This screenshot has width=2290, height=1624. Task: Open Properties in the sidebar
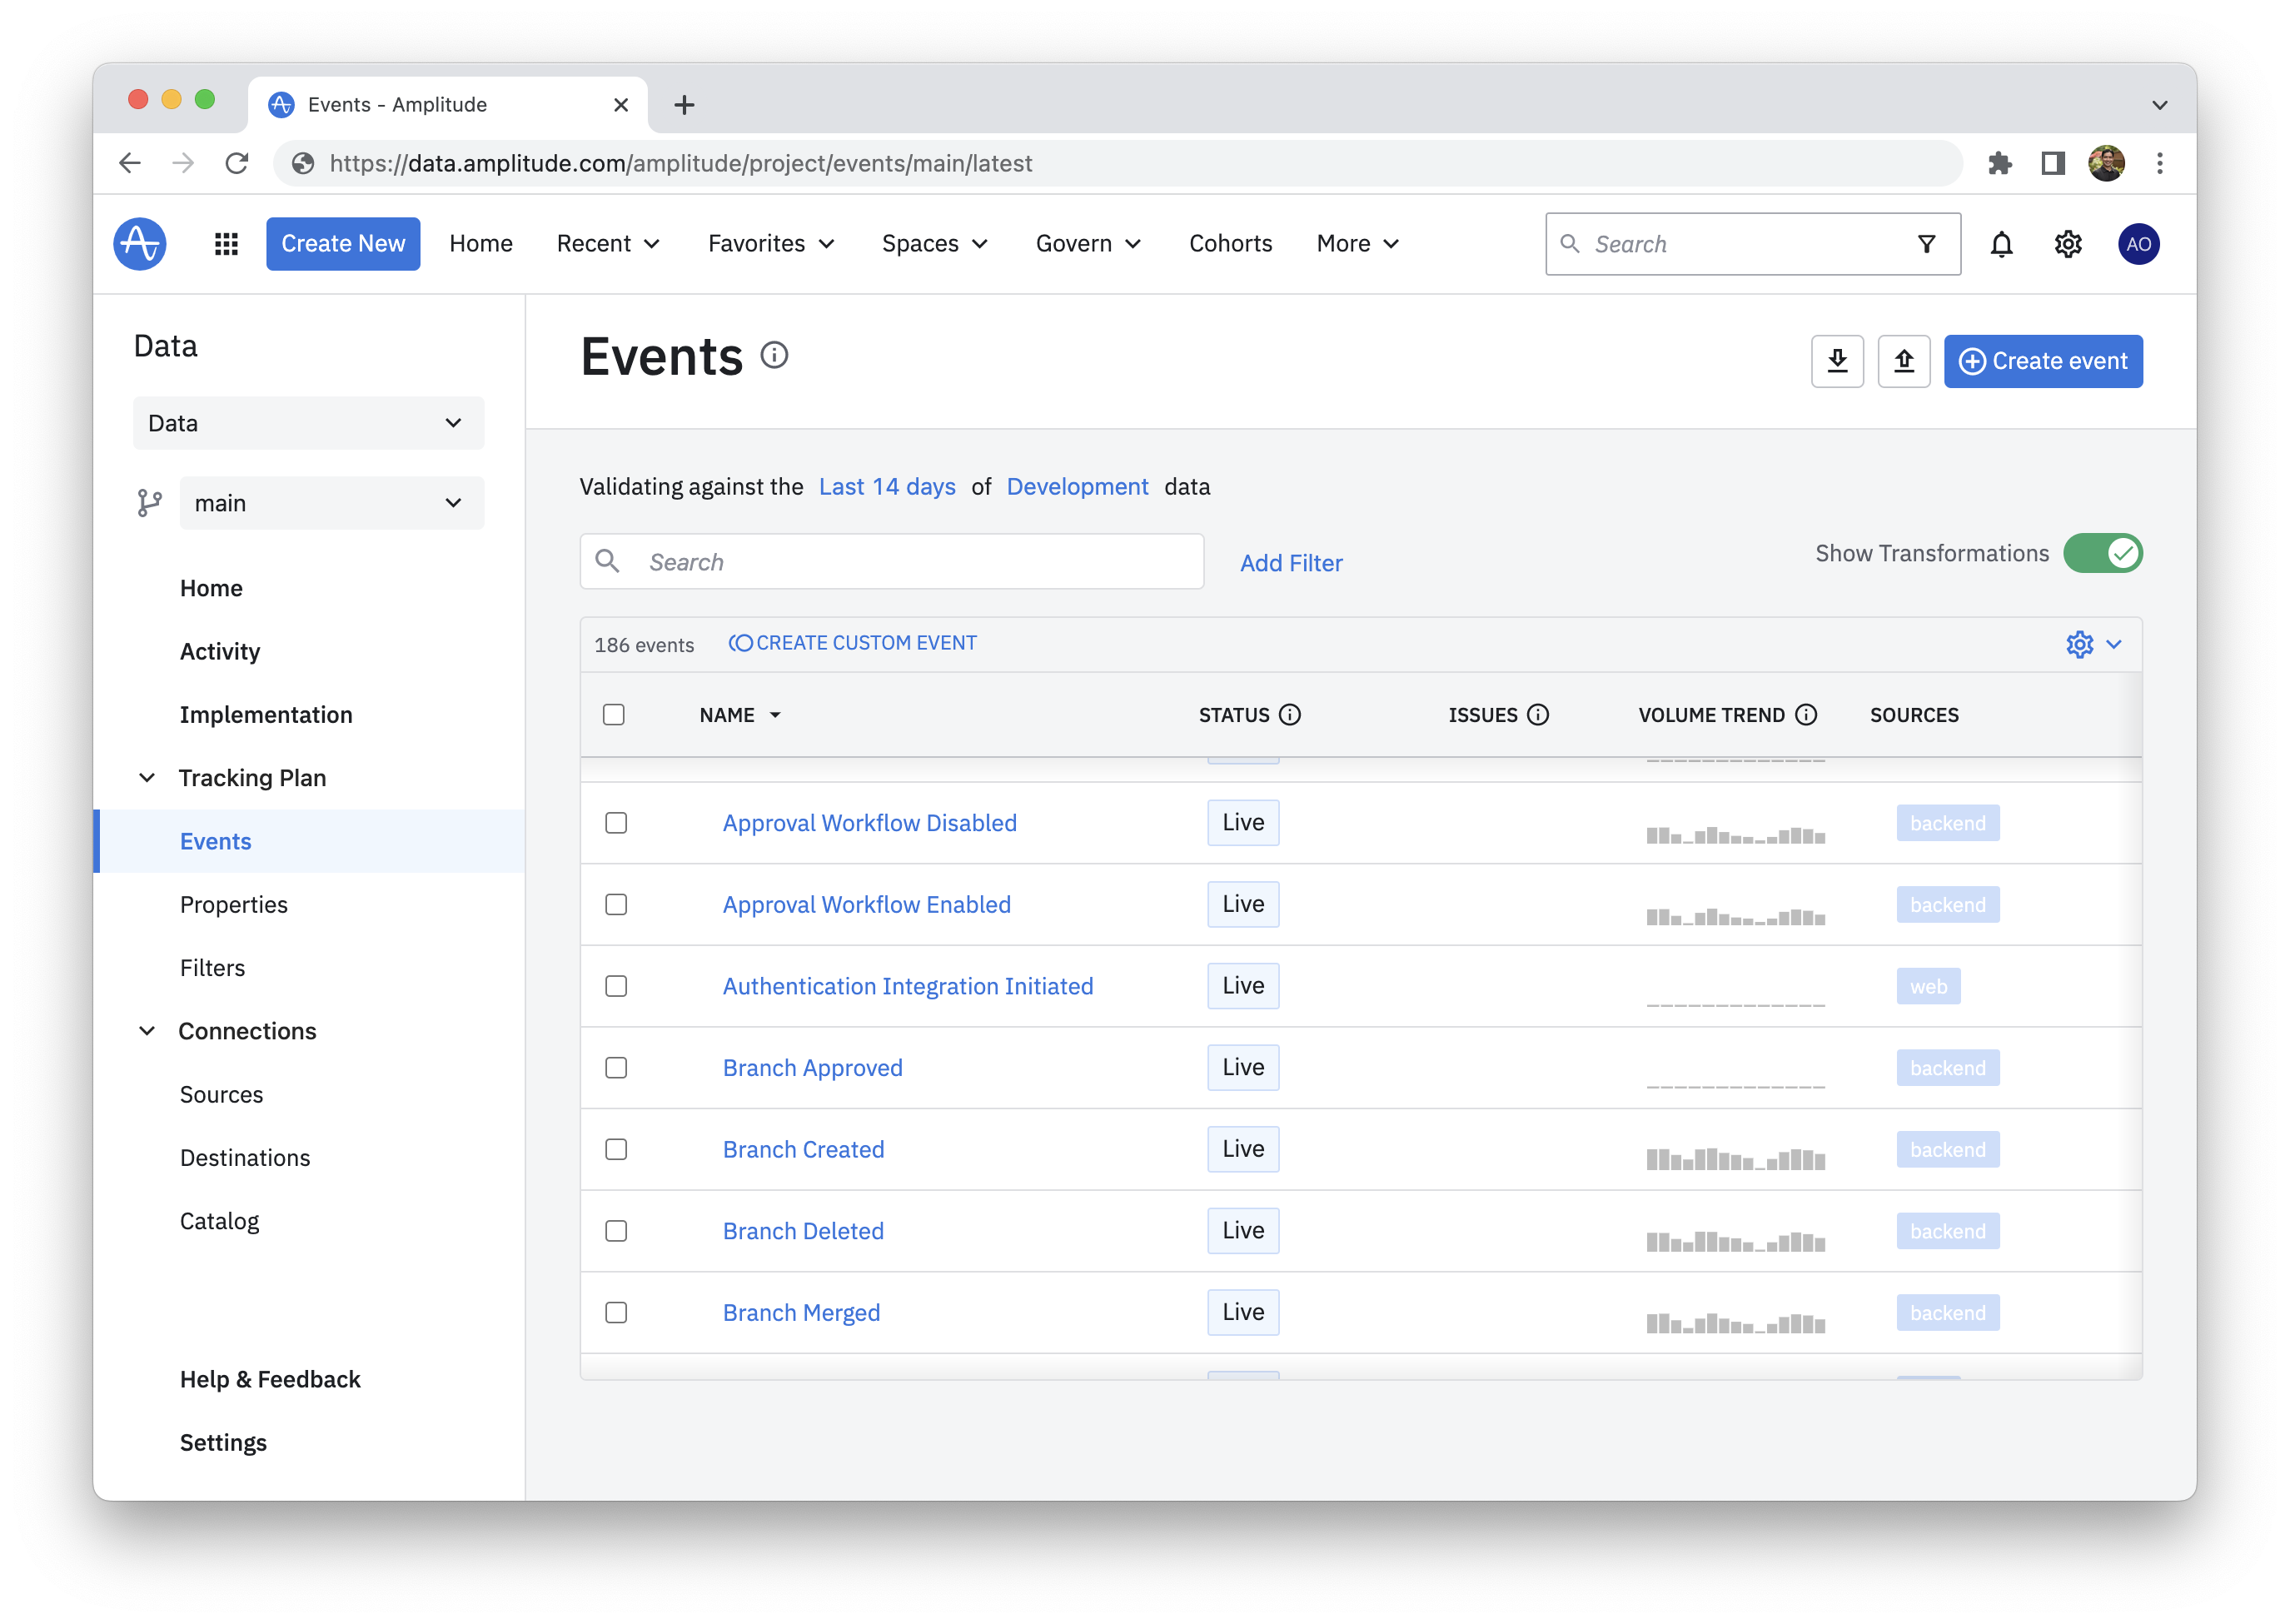click(x=233, y=904)
